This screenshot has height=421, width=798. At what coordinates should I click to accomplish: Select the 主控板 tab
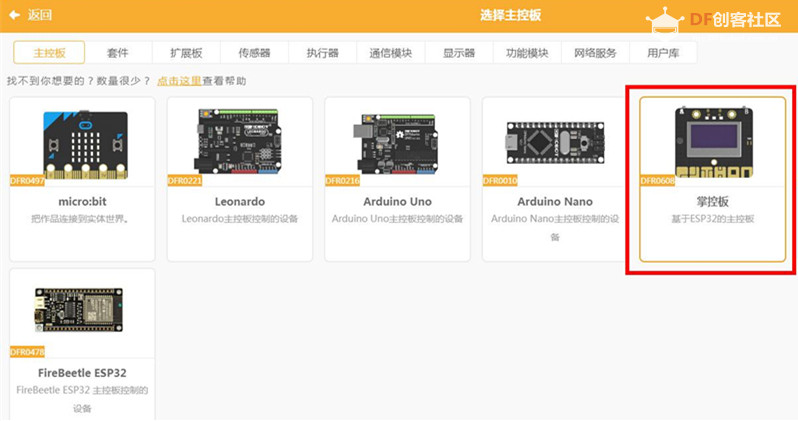coord(49,52)
